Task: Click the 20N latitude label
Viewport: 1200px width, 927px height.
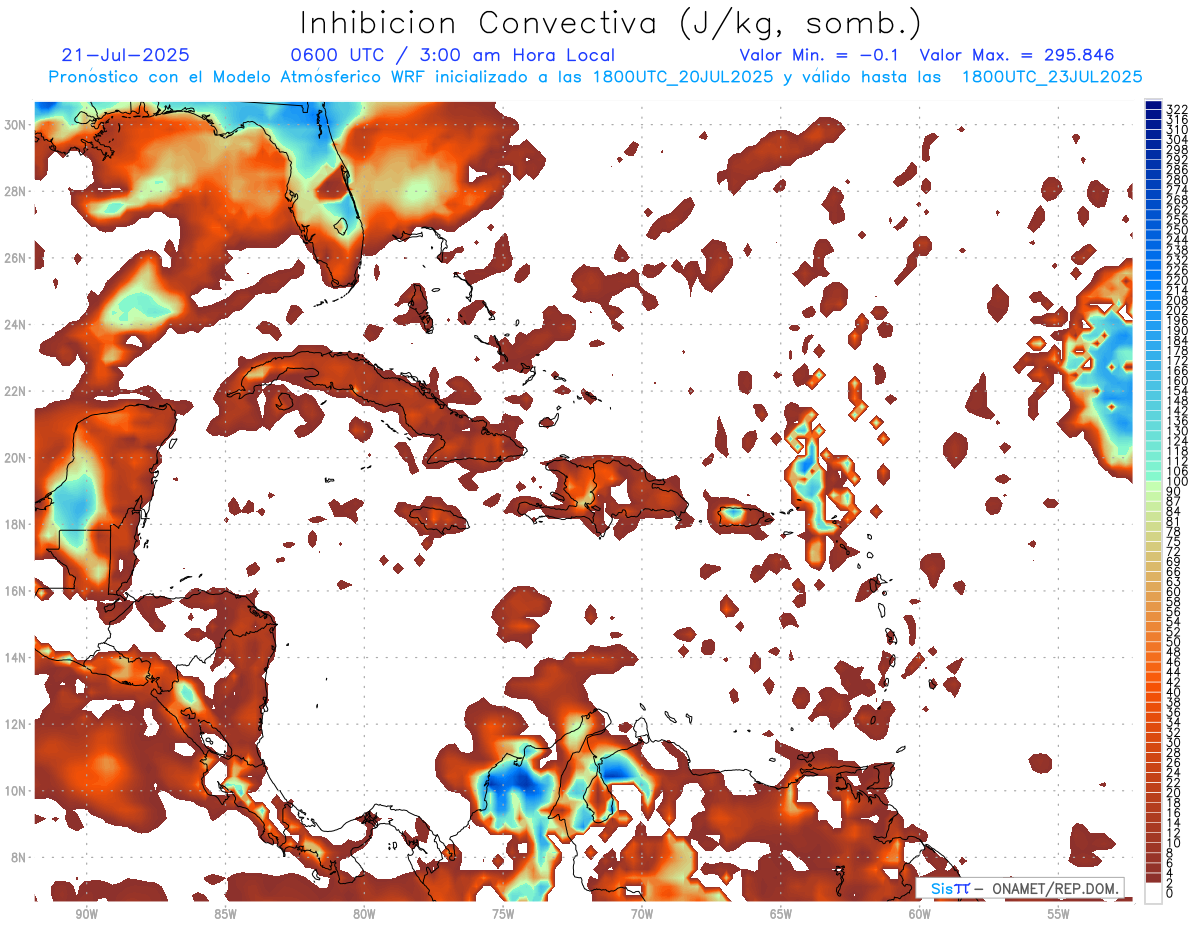Action: (x=16, y=457)
